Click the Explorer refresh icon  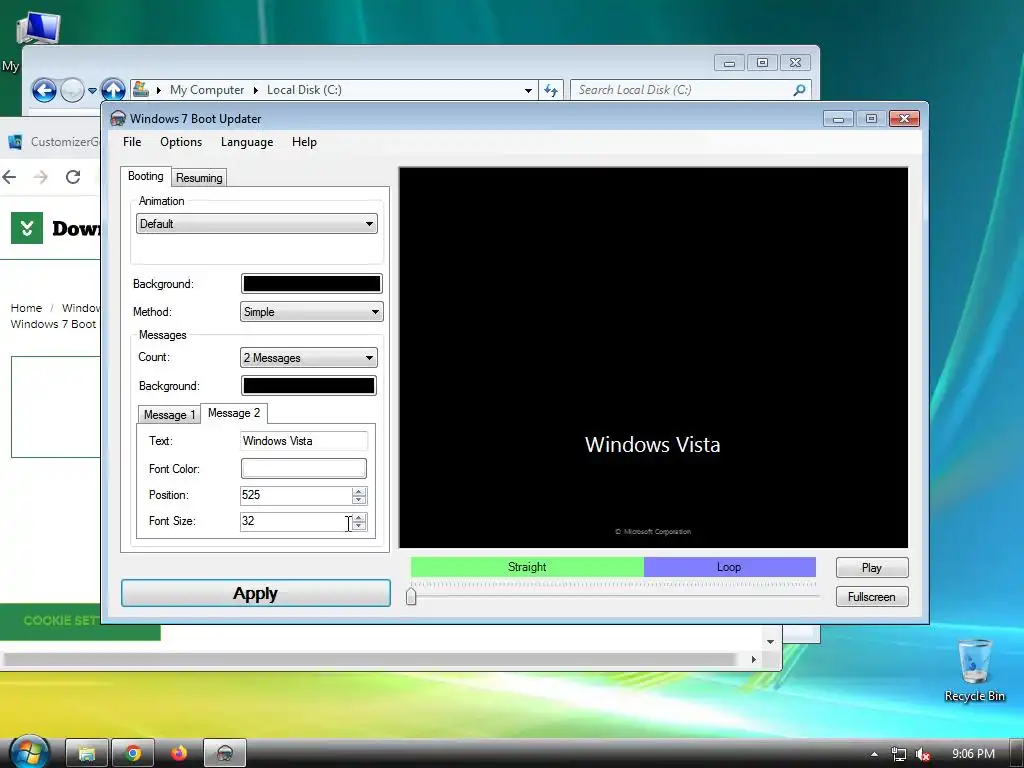coord(551,90)
